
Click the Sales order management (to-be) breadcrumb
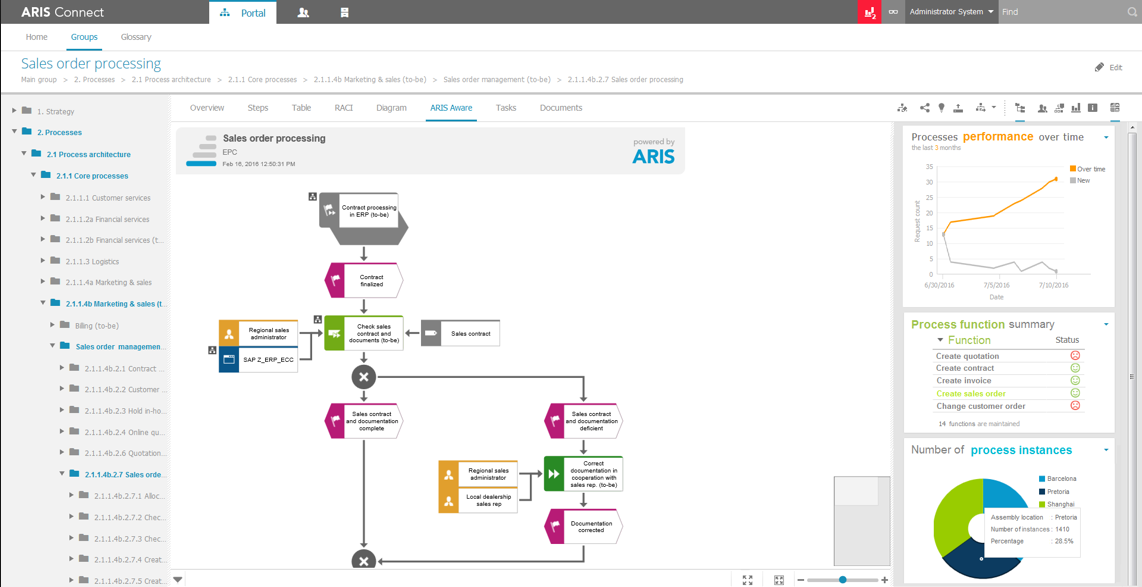click(x=496, y=79)
